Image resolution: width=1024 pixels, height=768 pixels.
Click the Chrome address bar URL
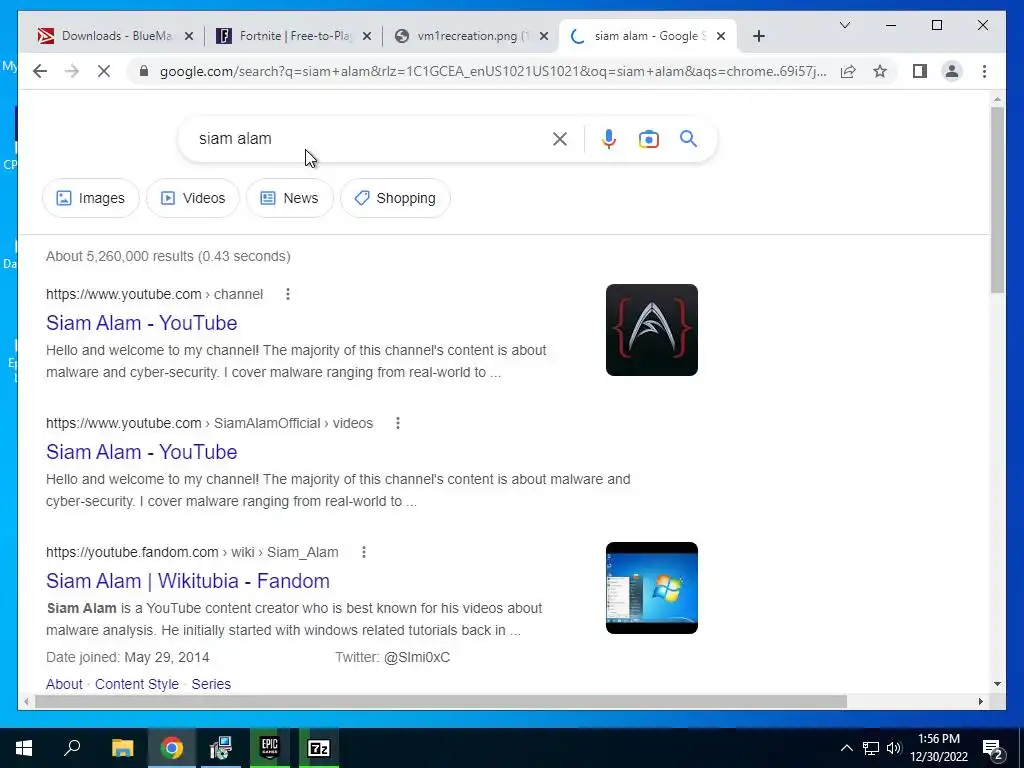click(493, 71)
